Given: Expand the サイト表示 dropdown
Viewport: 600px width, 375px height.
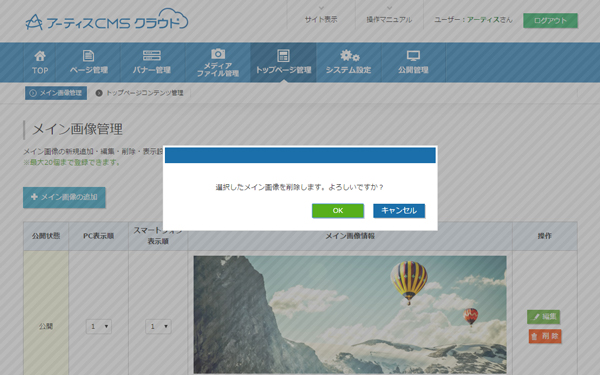Looking at the screenshot, I should (x=321, y=15).
